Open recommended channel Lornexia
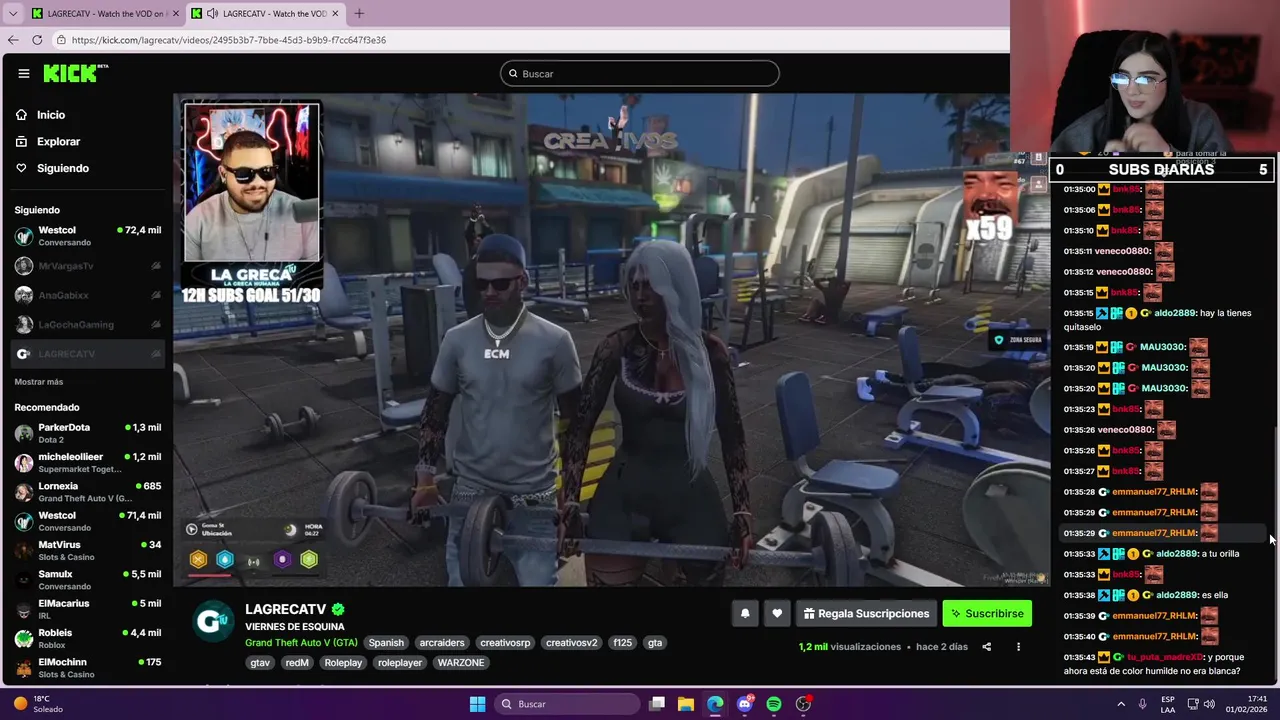1280x720 pixels. click(88, 492)
